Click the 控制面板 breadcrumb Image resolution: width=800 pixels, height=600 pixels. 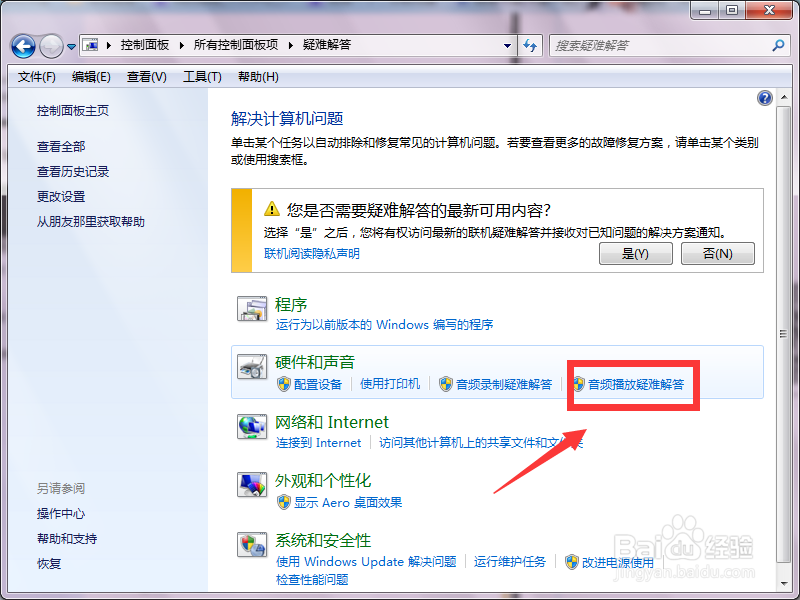(145, 45)
